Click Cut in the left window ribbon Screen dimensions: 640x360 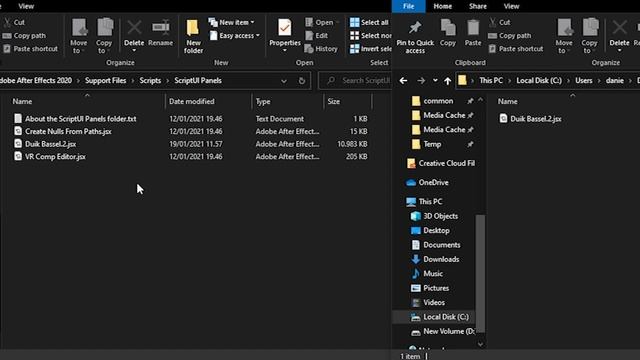[14, 22]
